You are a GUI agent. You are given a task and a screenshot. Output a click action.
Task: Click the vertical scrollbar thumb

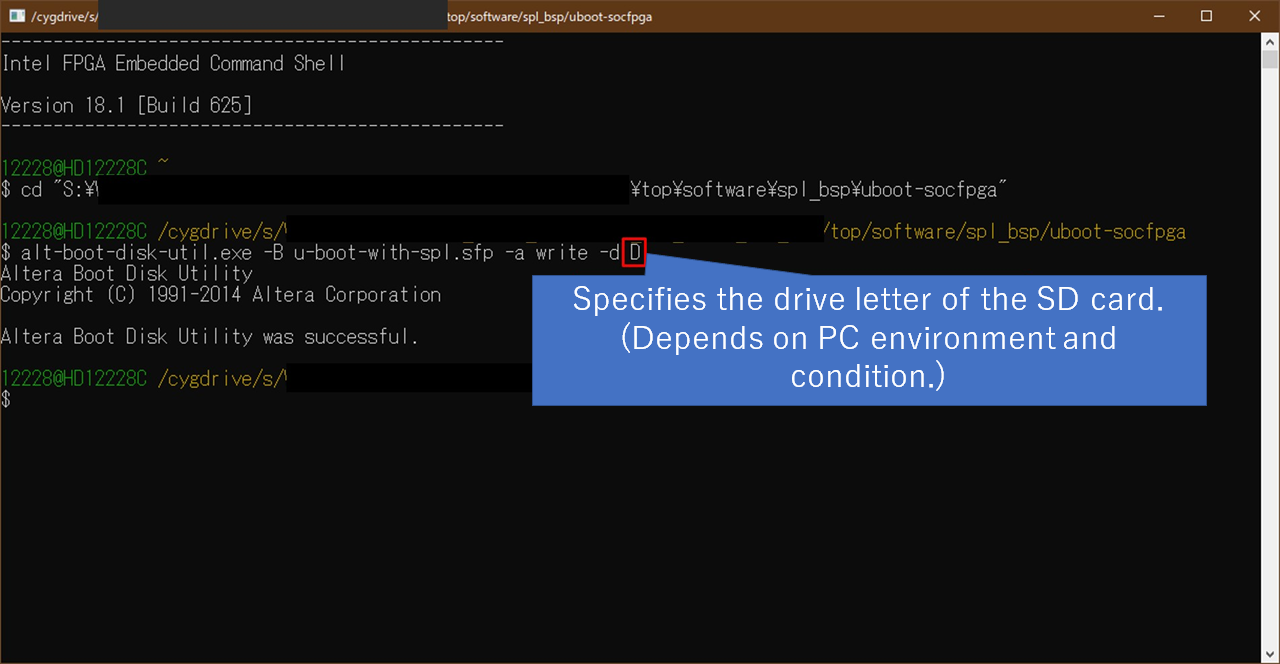[x=1270, y=60]
